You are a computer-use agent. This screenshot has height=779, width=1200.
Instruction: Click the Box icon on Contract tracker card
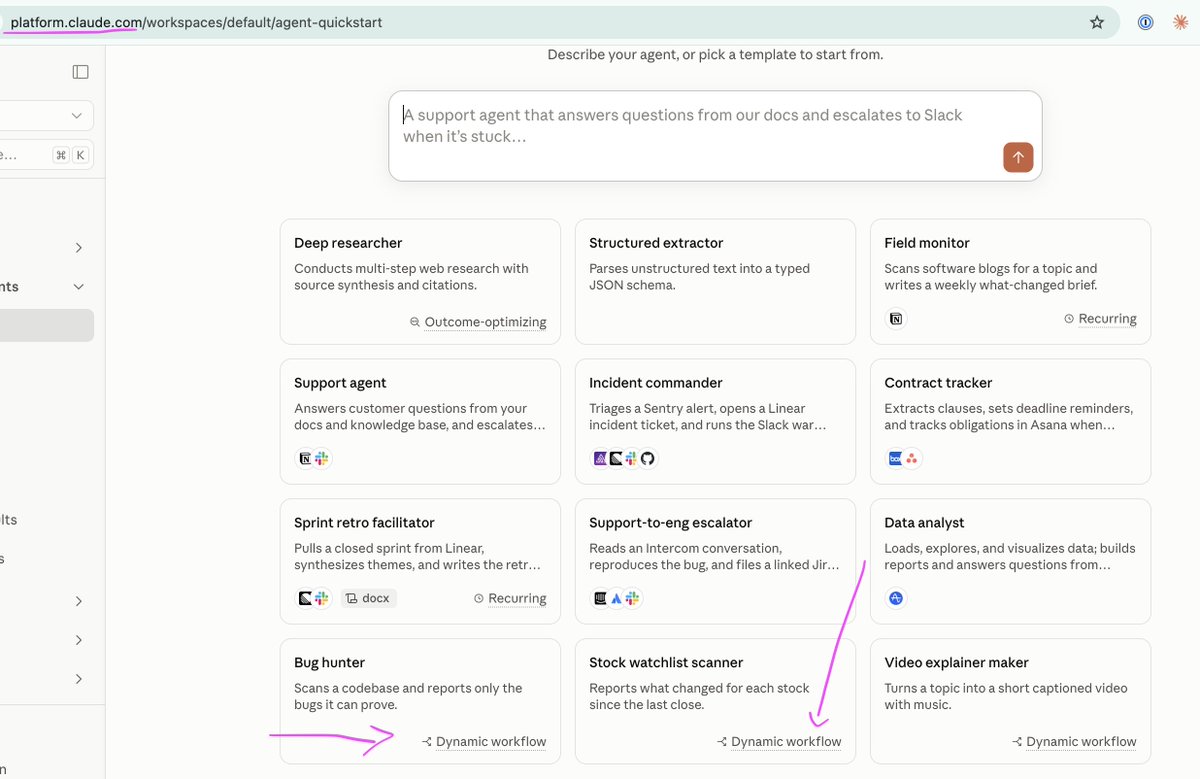896,459
